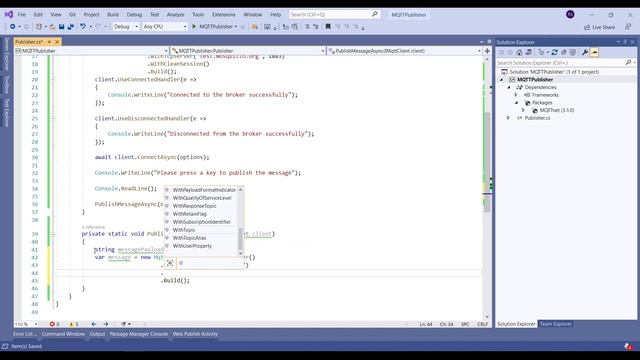
Task: Expand the Publisher.cs file node
Action: 509,118
